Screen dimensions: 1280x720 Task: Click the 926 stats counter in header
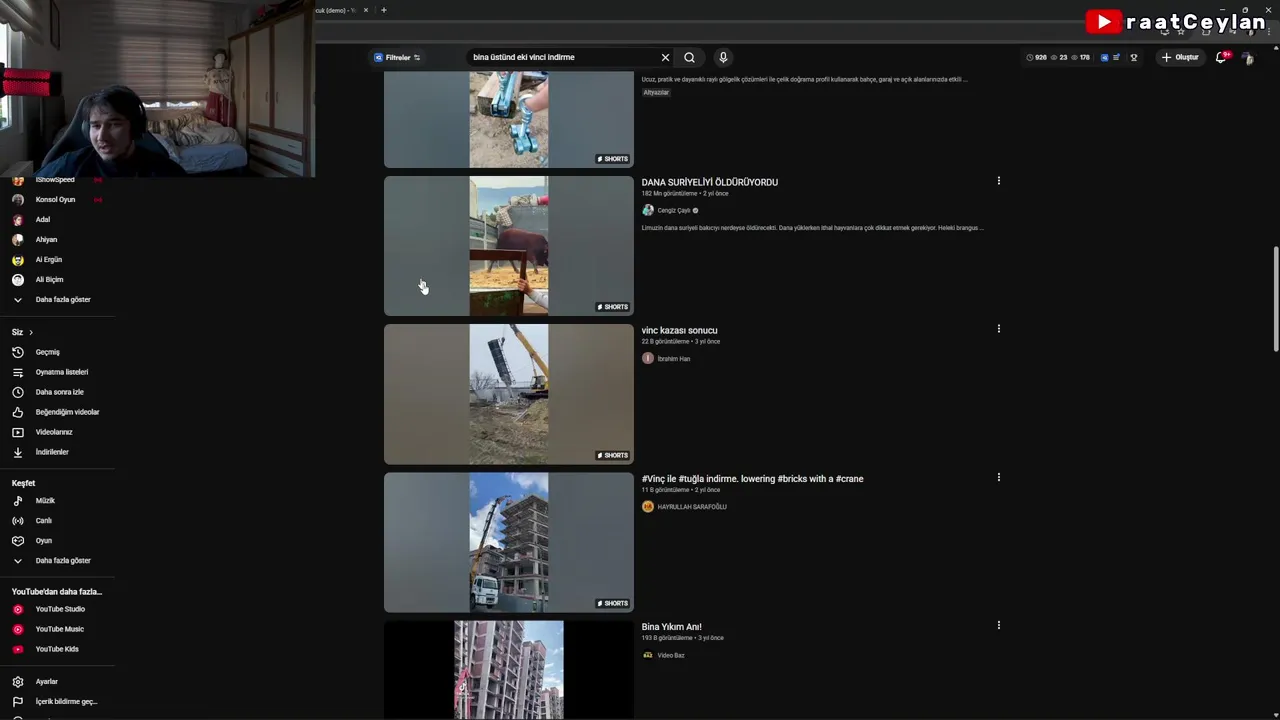[1036, 58]
